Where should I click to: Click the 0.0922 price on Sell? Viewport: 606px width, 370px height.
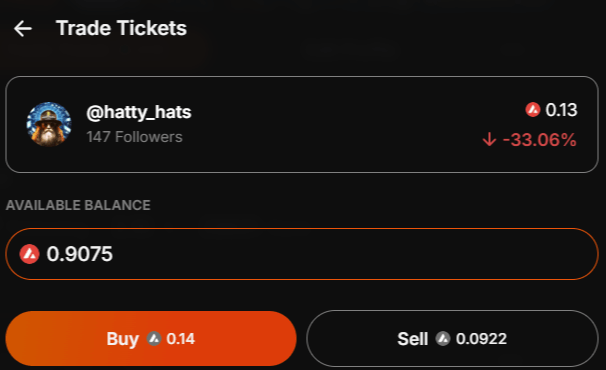481,339
